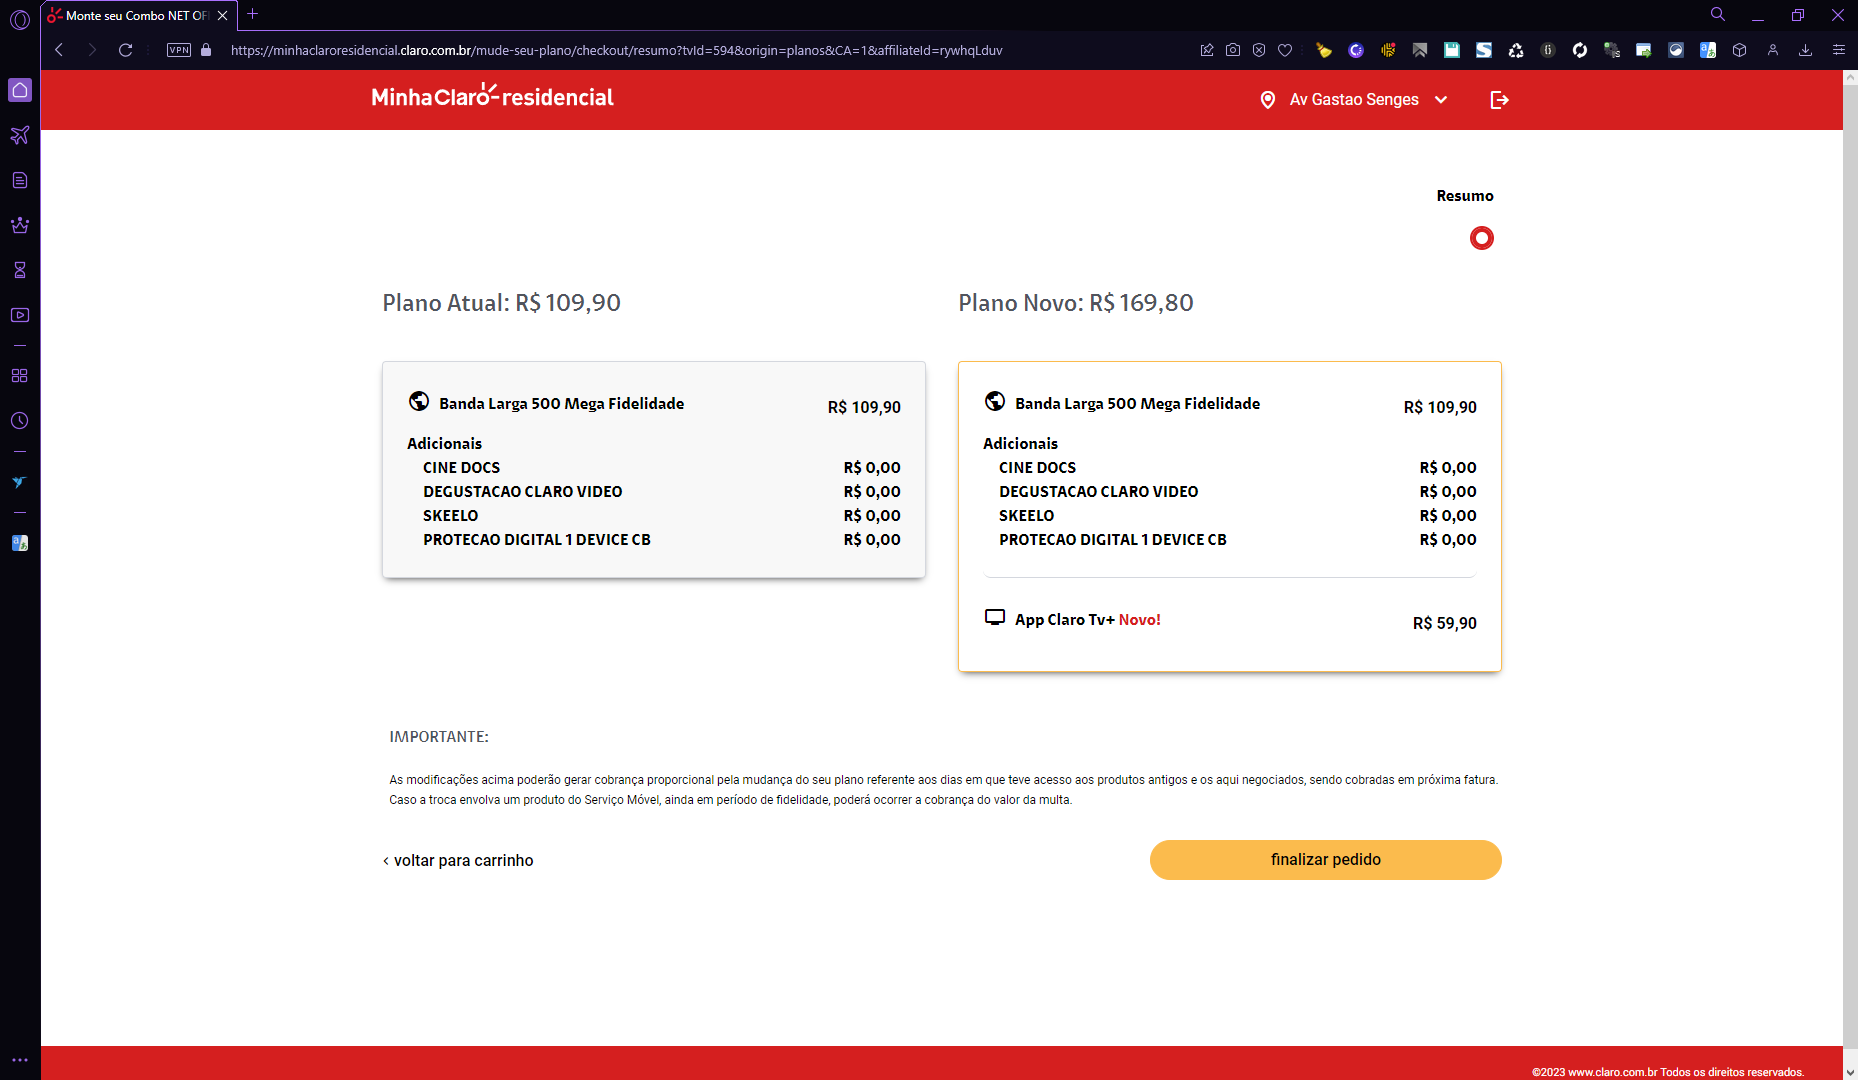Open the Easy Setup sliders icon
This screenshot has width=1858, height=1080.
(1839, 50)
